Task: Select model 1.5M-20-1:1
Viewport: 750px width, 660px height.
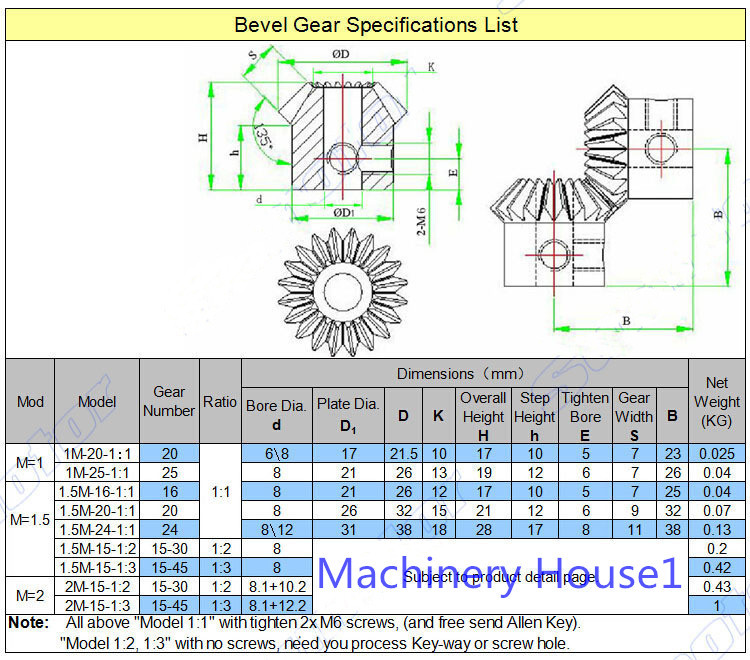Action: coord(97,511)
